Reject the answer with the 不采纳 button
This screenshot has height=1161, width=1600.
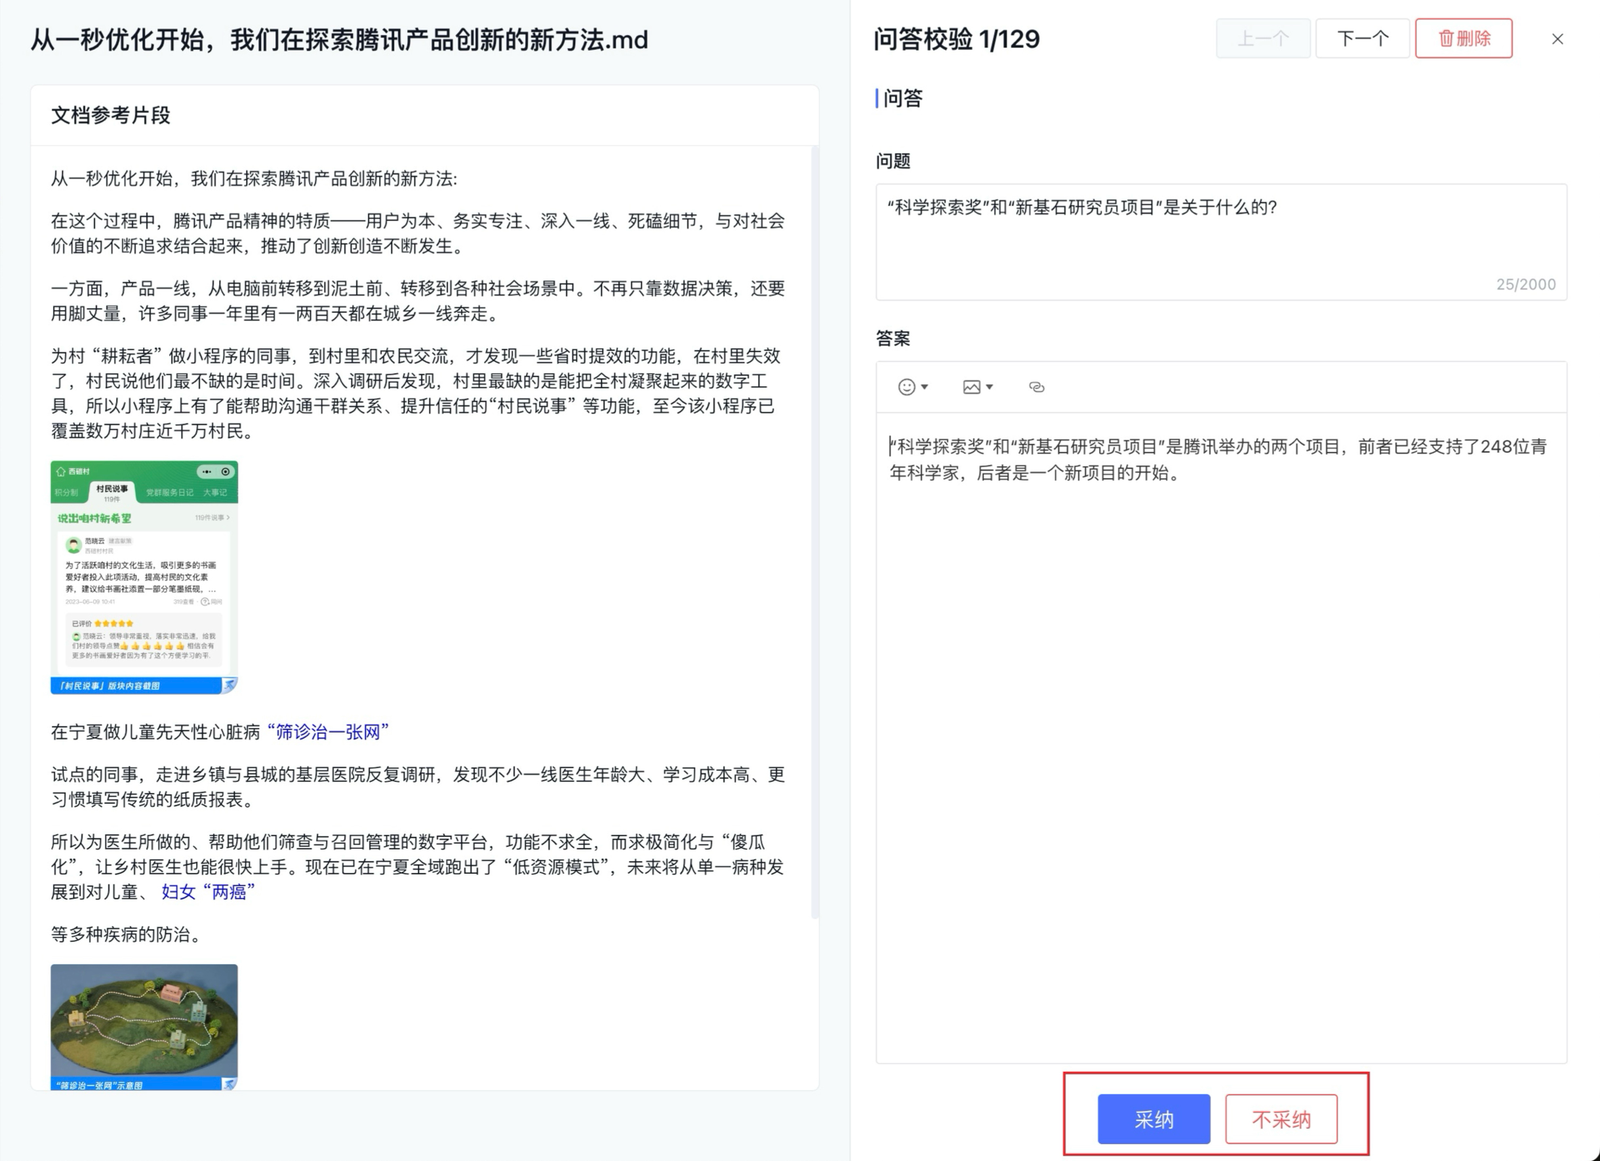point(1281,1119)
